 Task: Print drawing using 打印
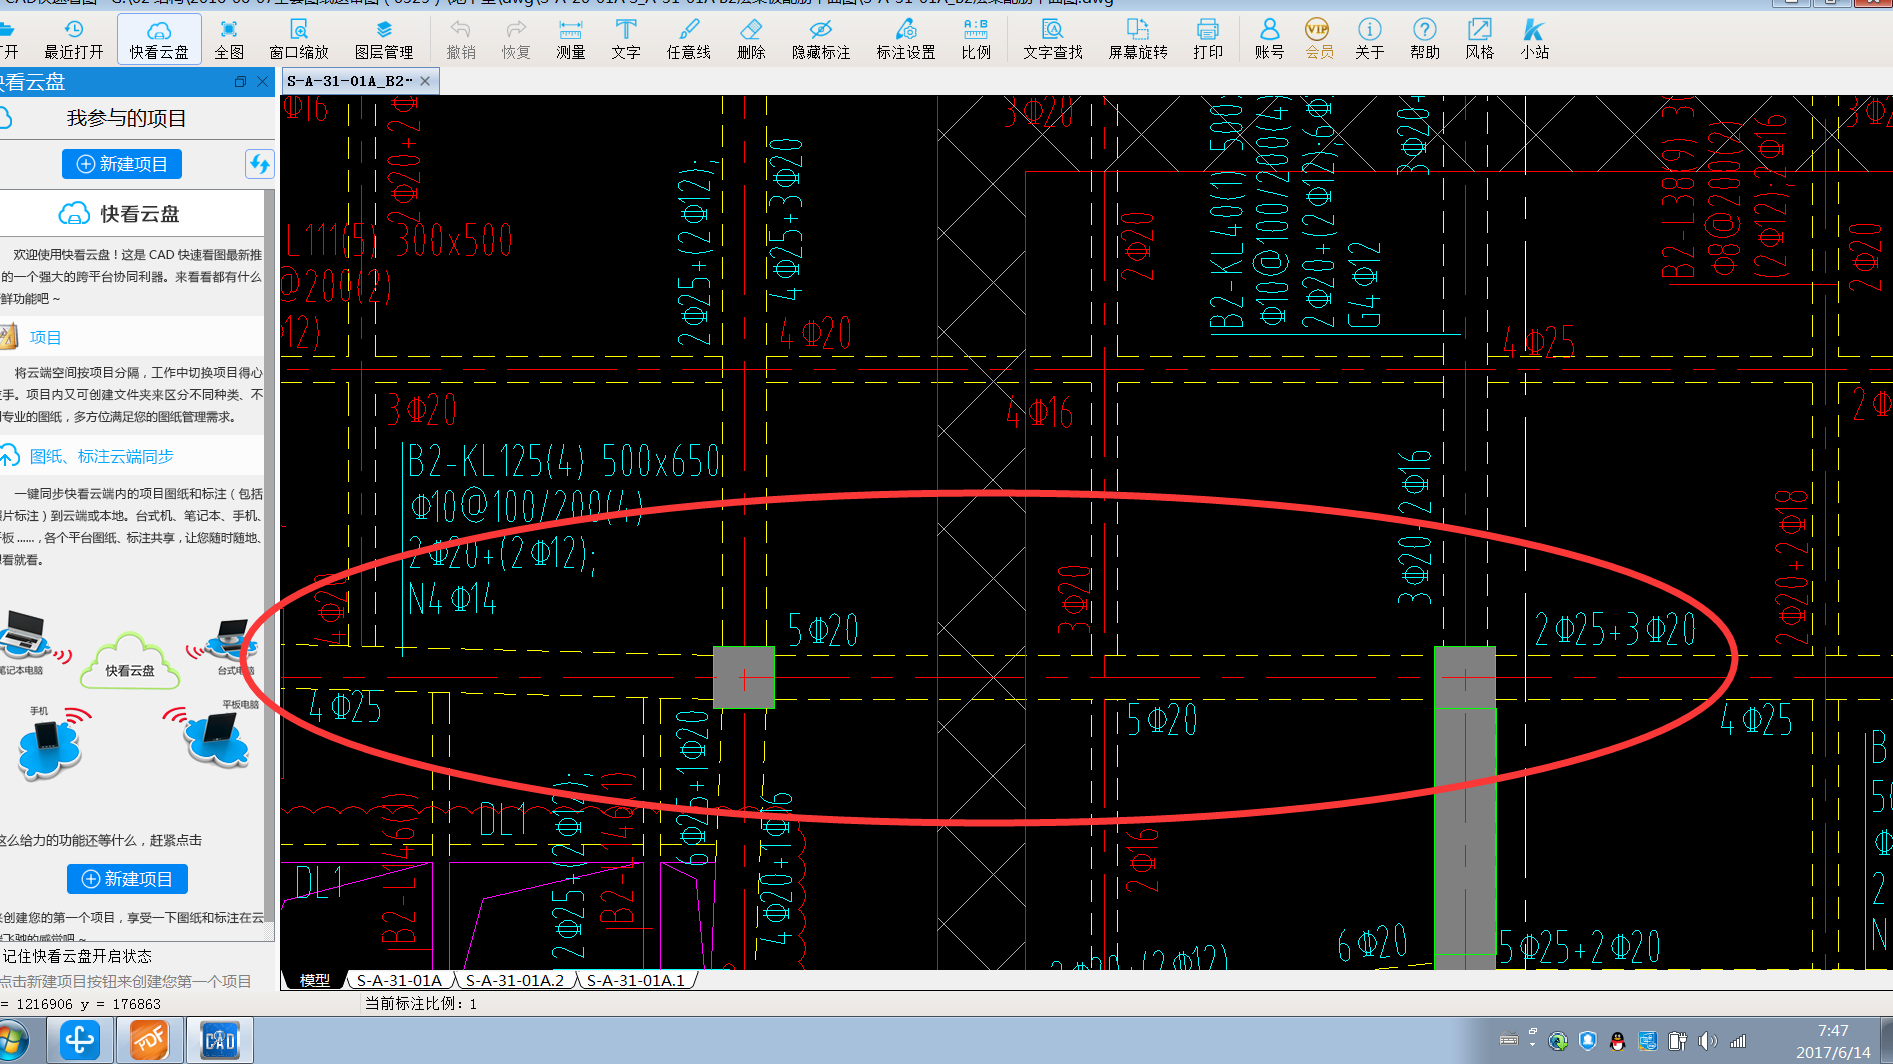(1208, 39)
